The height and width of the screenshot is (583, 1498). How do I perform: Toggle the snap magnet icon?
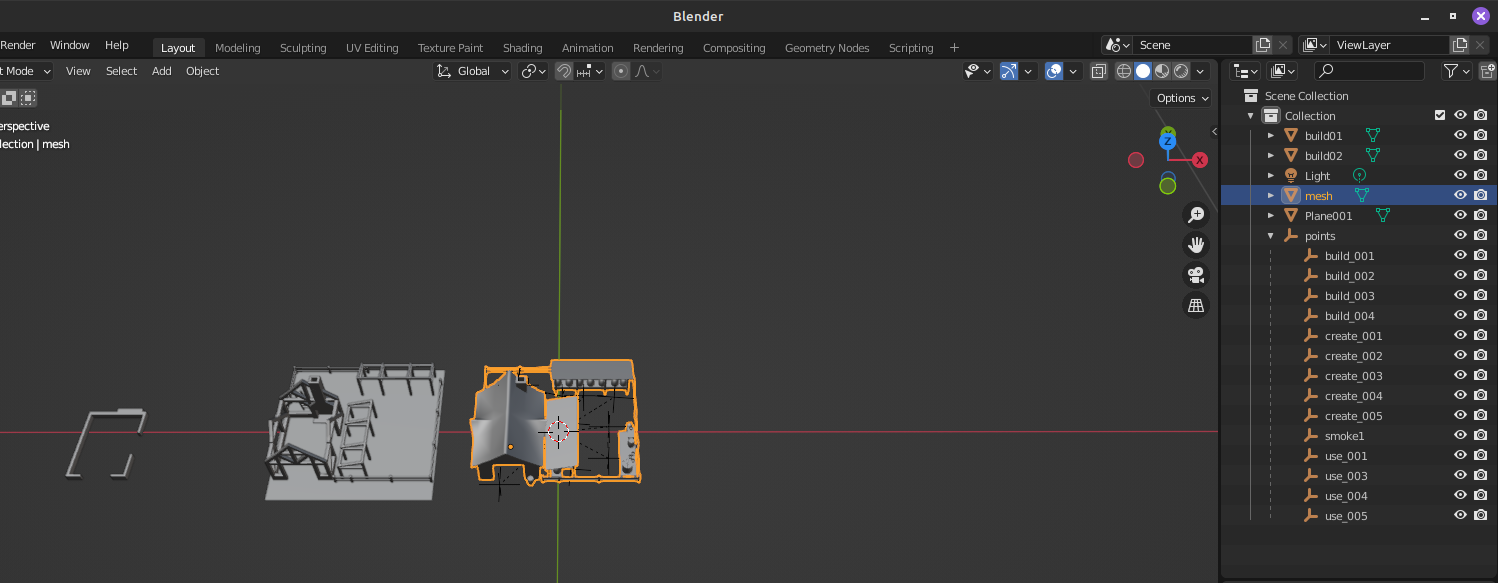click(564, 71)
